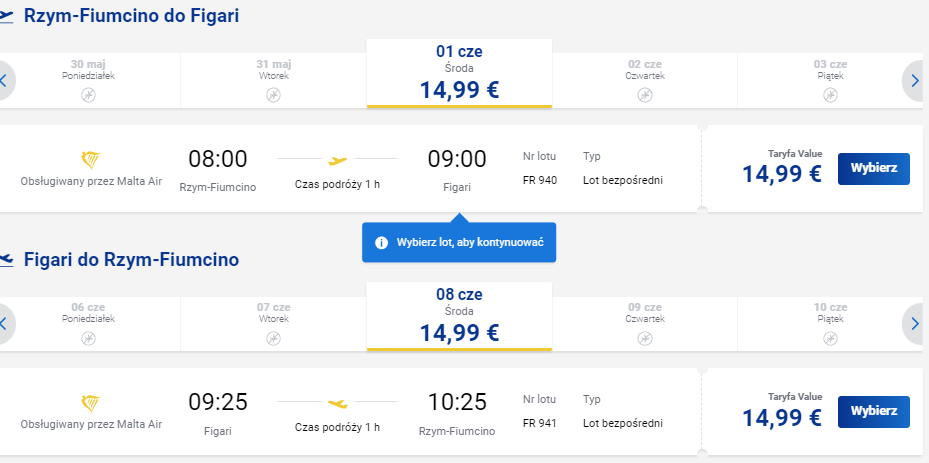Image resolution: width=929 pixels, height=463 pixels.
Task: Click the Figari 09:25 return flight card
Action: [351, 411]
